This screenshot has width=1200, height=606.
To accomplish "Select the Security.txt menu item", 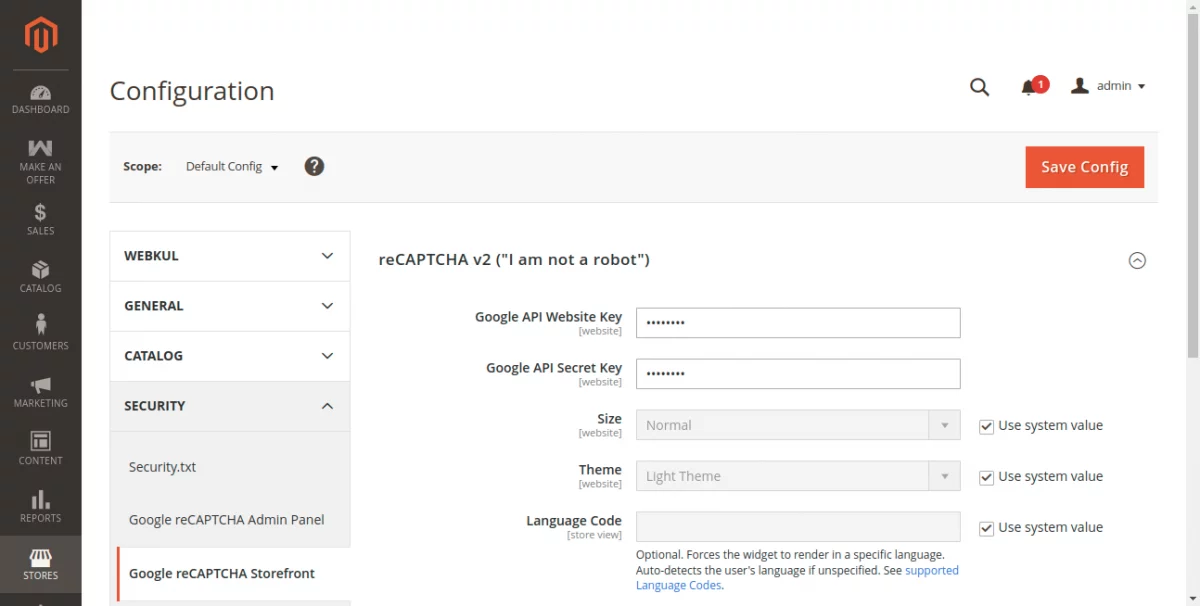I will (x=162, y=467).
